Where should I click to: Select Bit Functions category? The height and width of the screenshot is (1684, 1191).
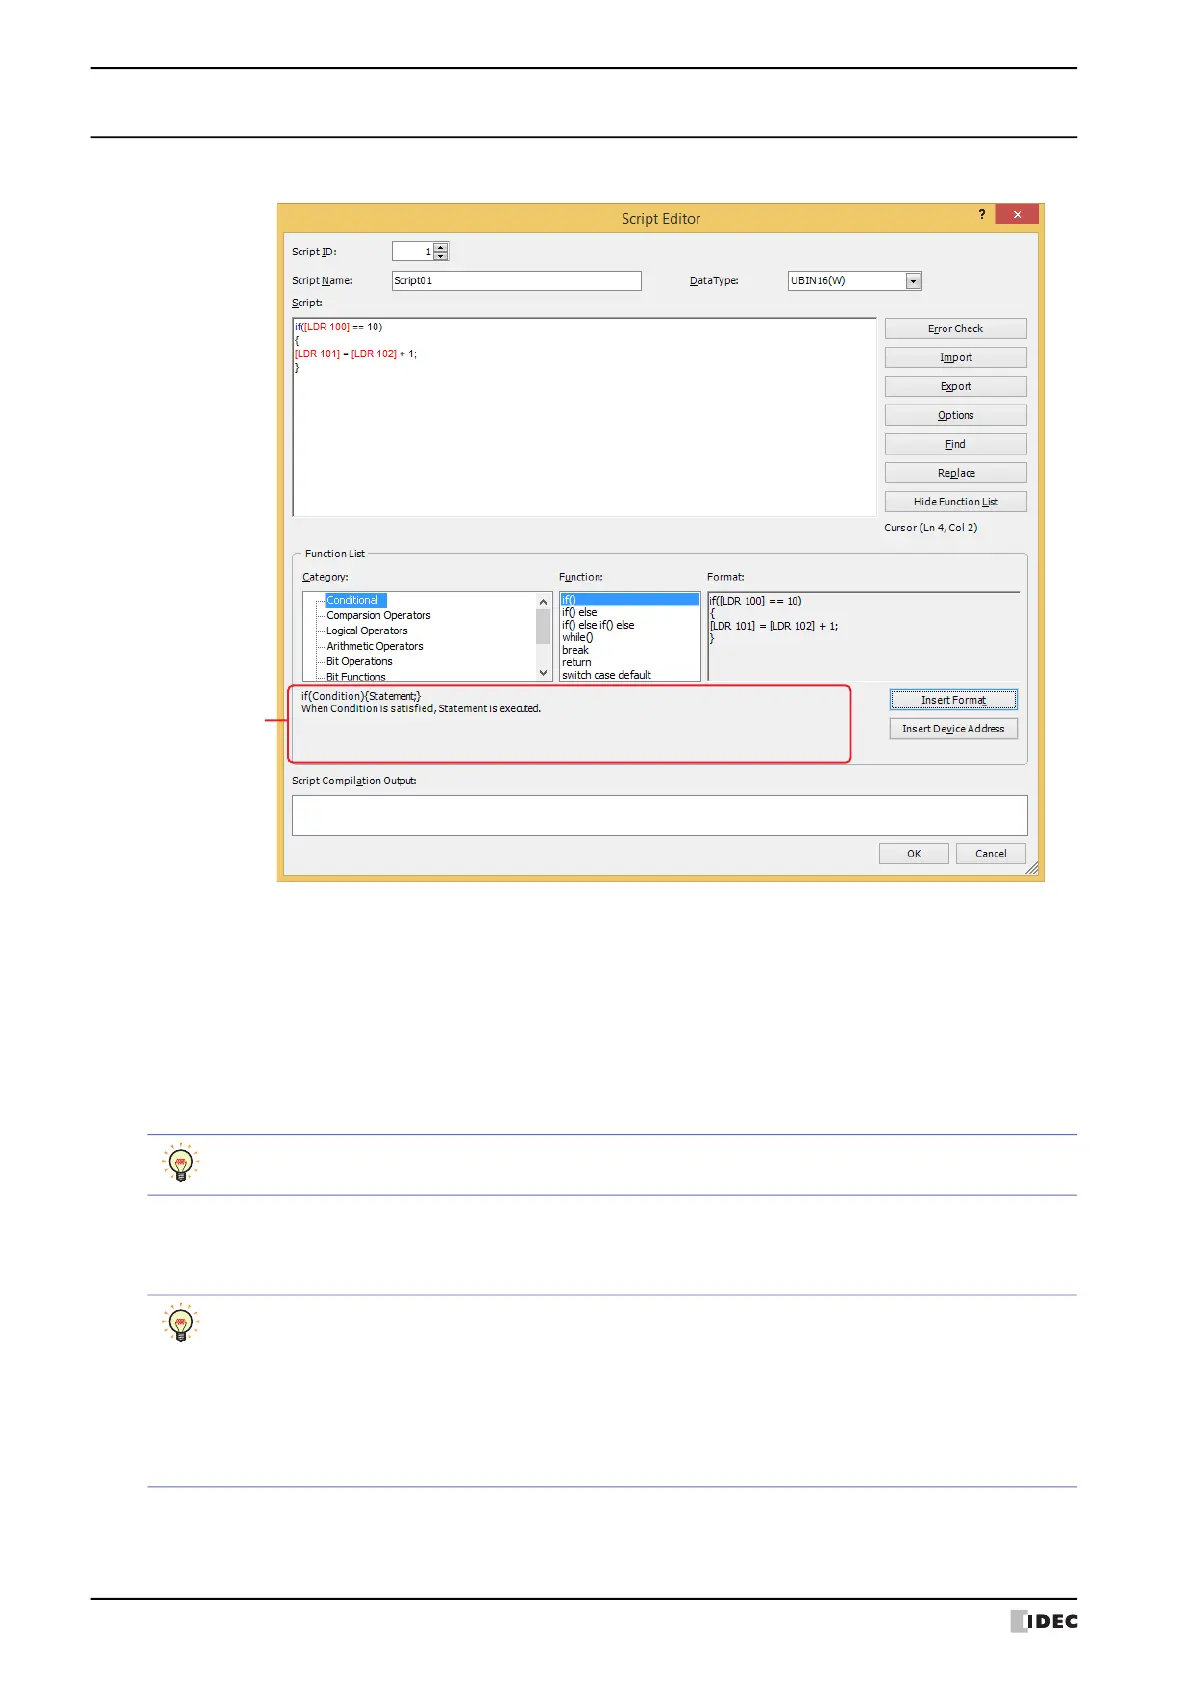pyautogui.click(x=356, y=677)
